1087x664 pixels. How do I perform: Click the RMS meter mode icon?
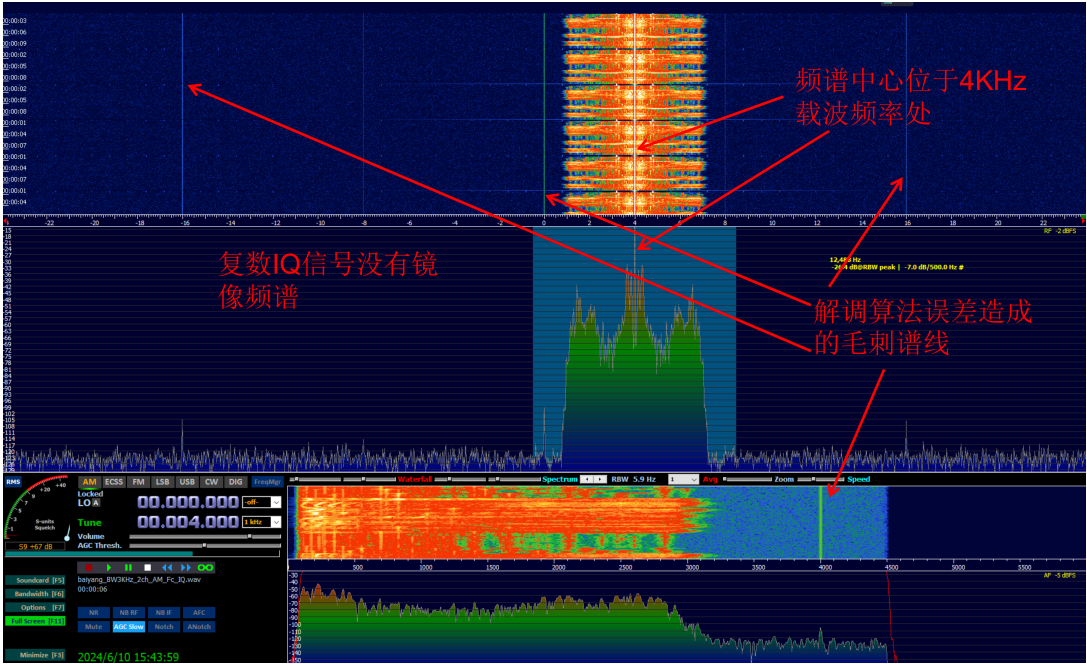(13, 482)
